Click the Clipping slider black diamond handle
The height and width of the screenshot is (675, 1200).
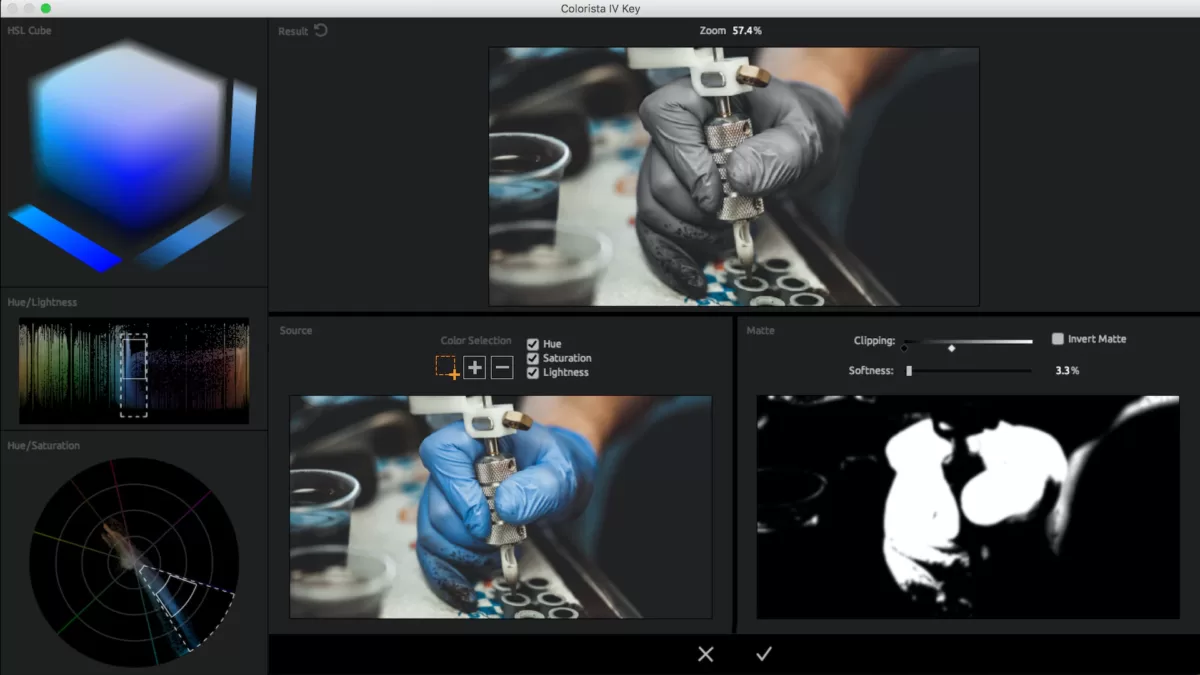904,348
